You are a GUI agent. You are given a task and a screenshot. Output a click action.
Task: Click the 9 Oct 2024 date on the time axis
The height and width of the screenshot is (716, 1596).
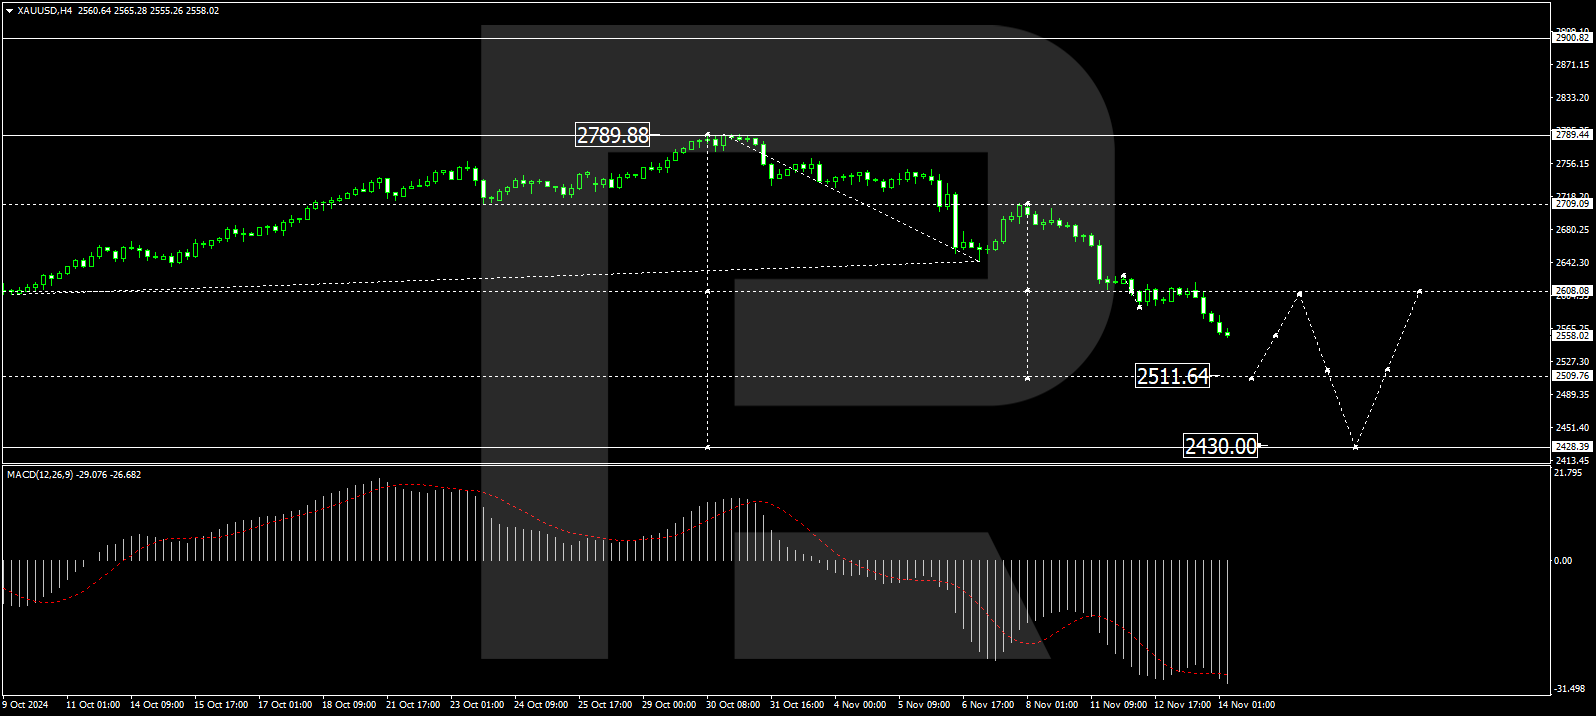pos(27,705)
